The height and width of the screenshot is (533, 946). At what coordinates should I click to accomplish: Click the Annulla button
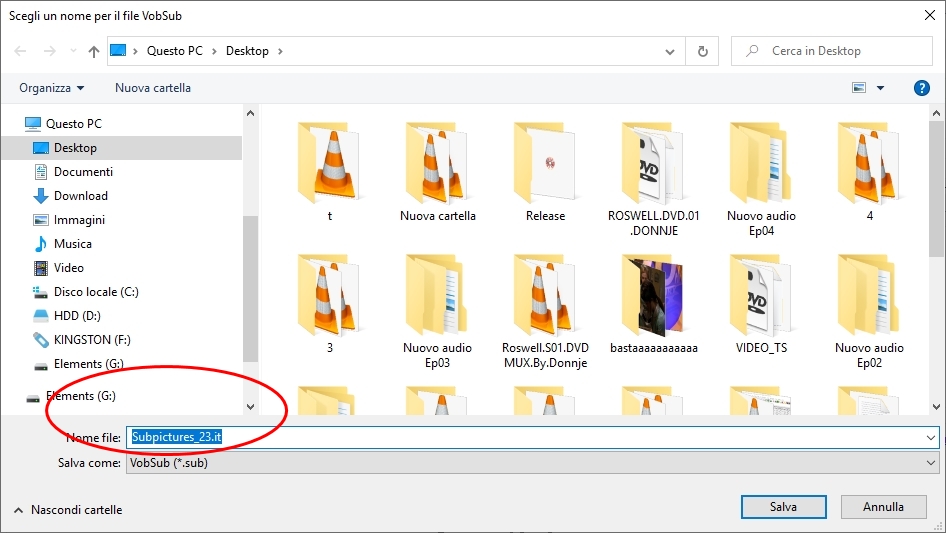pos(883,507)
